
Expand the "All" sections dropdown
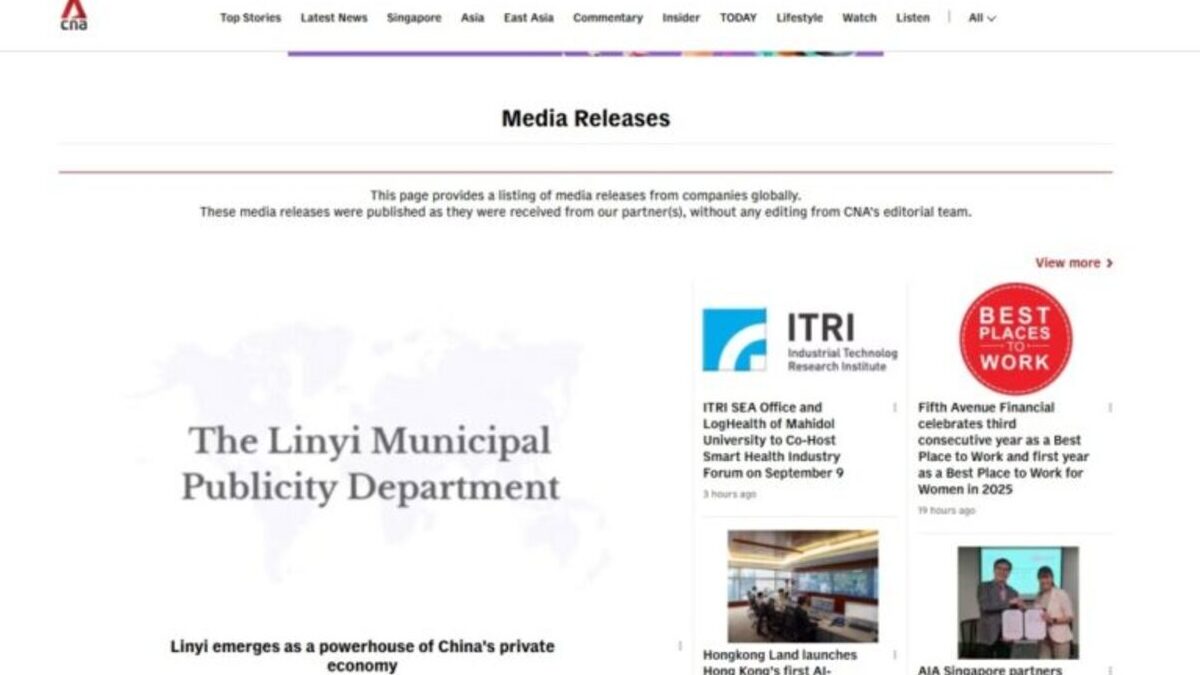979,17
